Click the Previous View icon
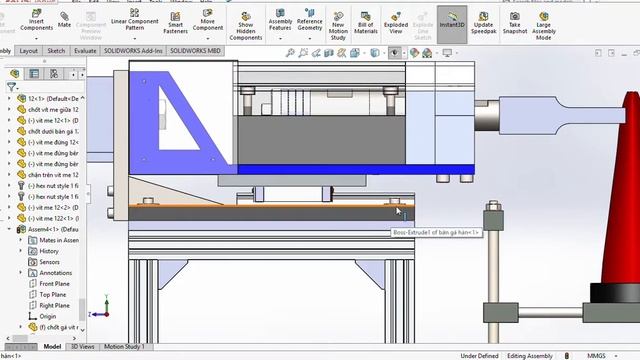640x360 pixels. pos(316,53)
